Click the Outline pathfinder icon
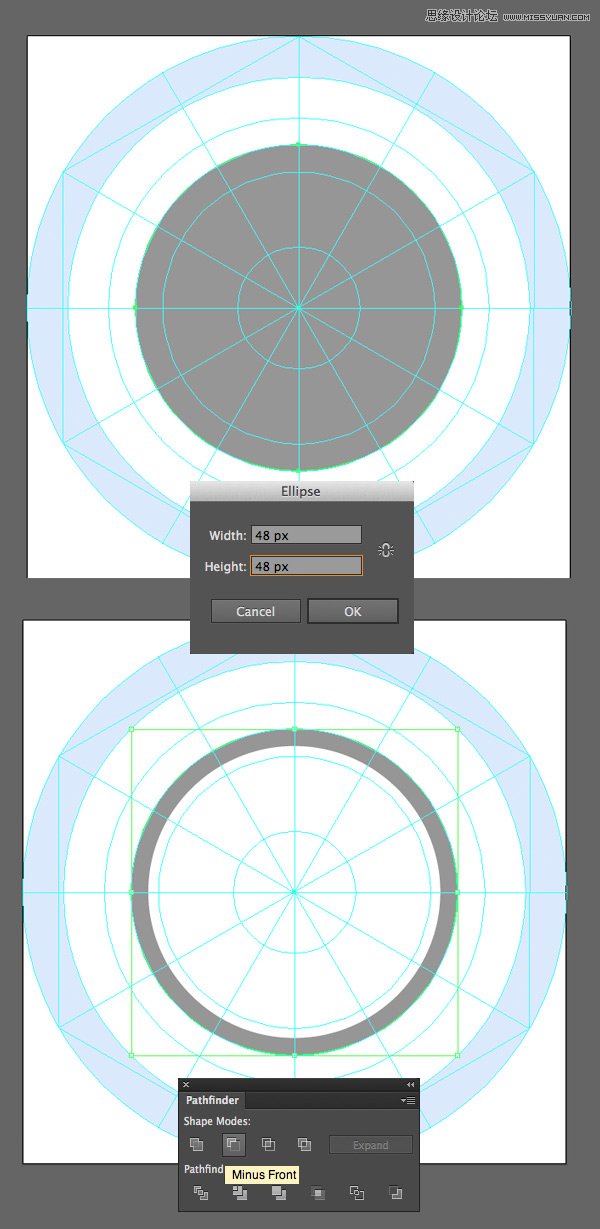 pyautogui.click(x=357, y=1192)
